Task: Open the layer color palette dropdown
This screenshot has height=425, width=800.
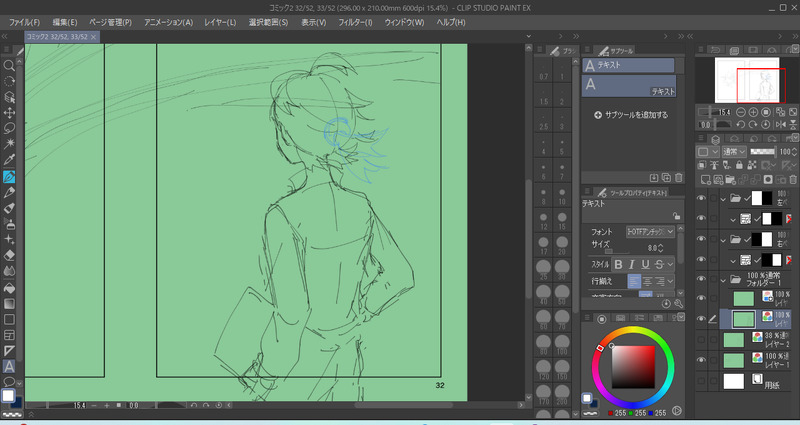Action: [707, 152]
